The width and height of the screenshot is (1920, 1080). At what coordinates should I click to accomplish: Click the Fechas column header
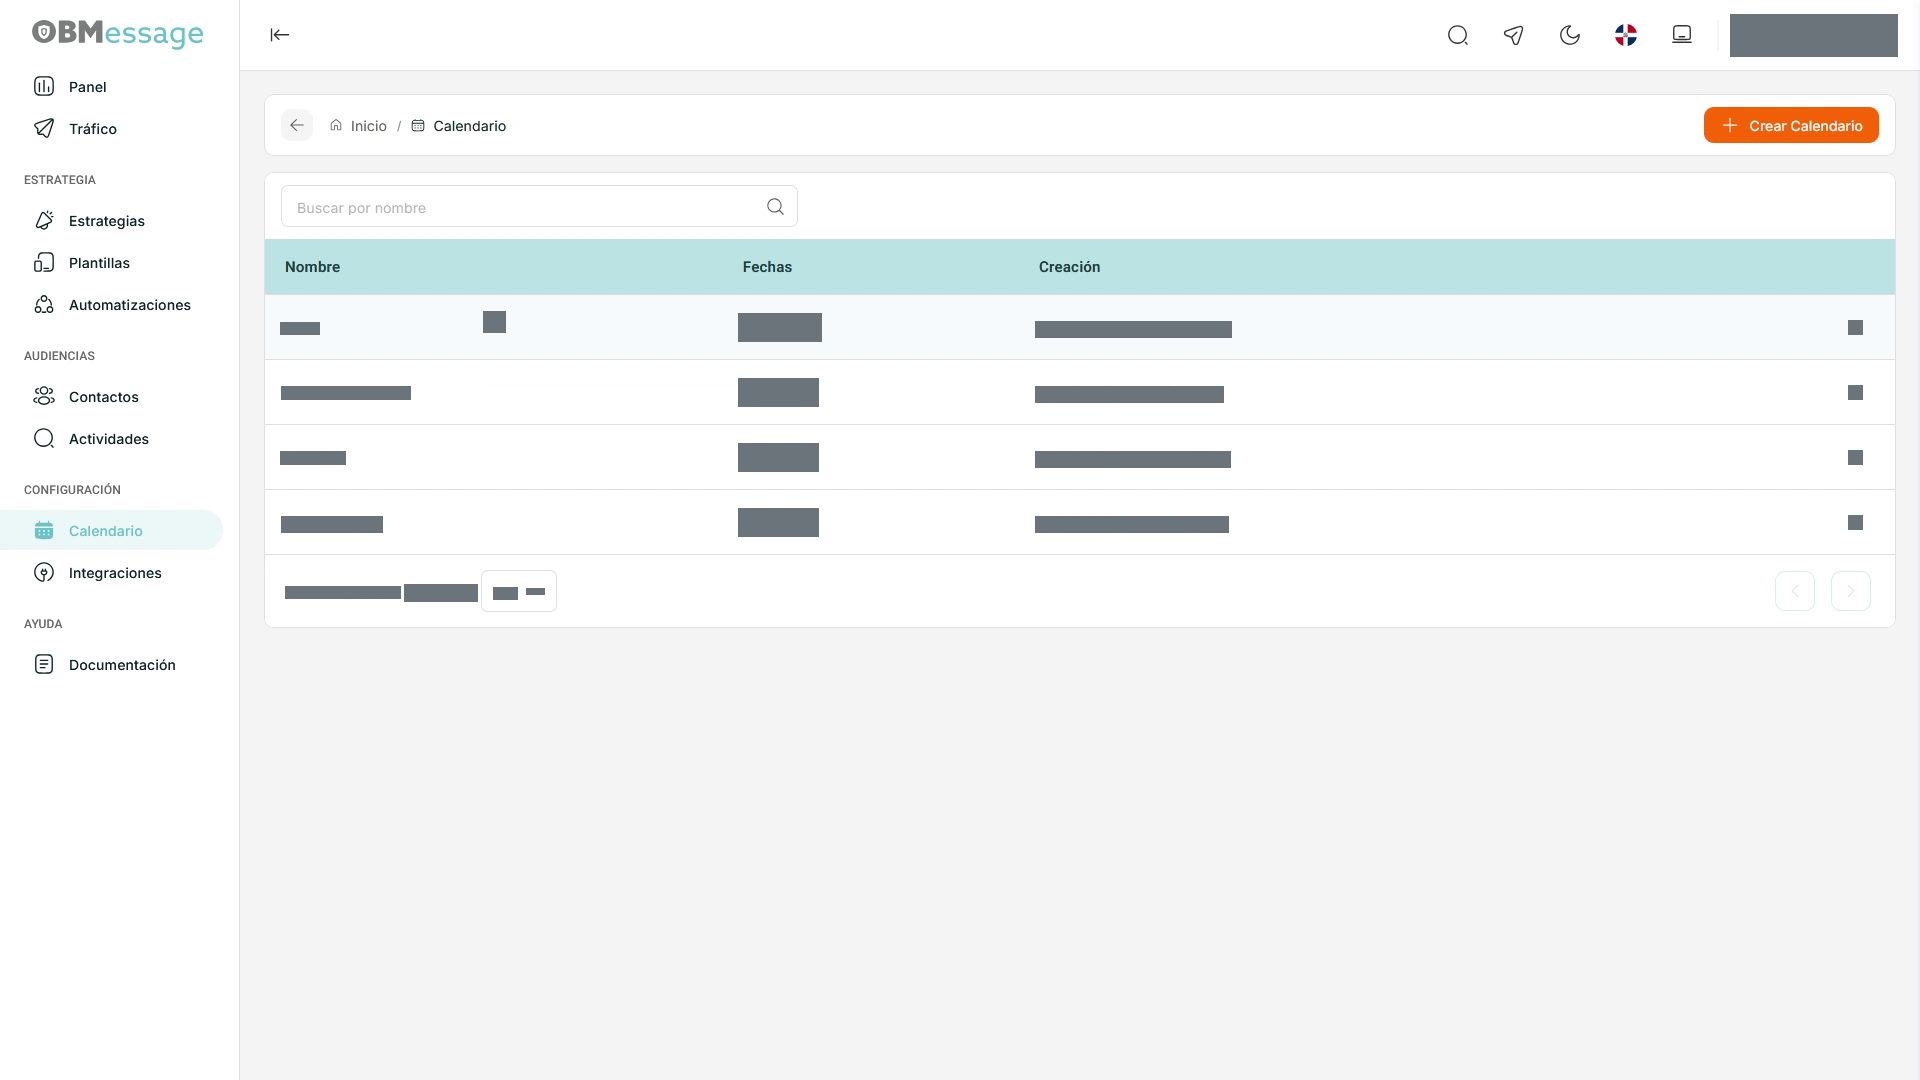tap(767, 267)
